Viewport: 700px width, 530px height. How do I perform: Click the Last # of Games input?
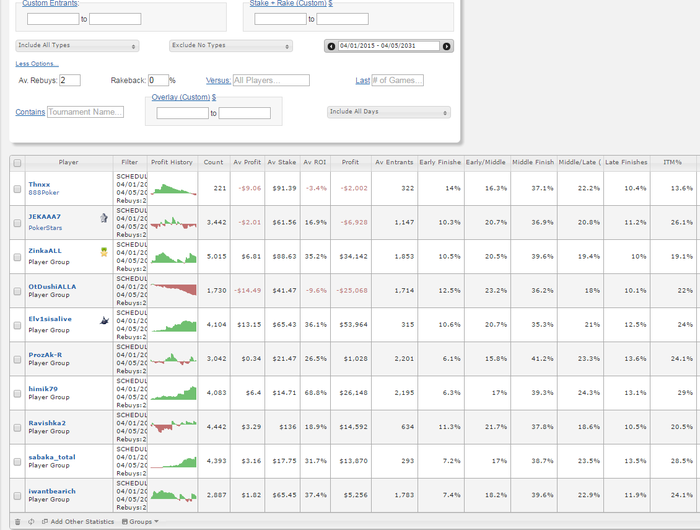point(397,80)
